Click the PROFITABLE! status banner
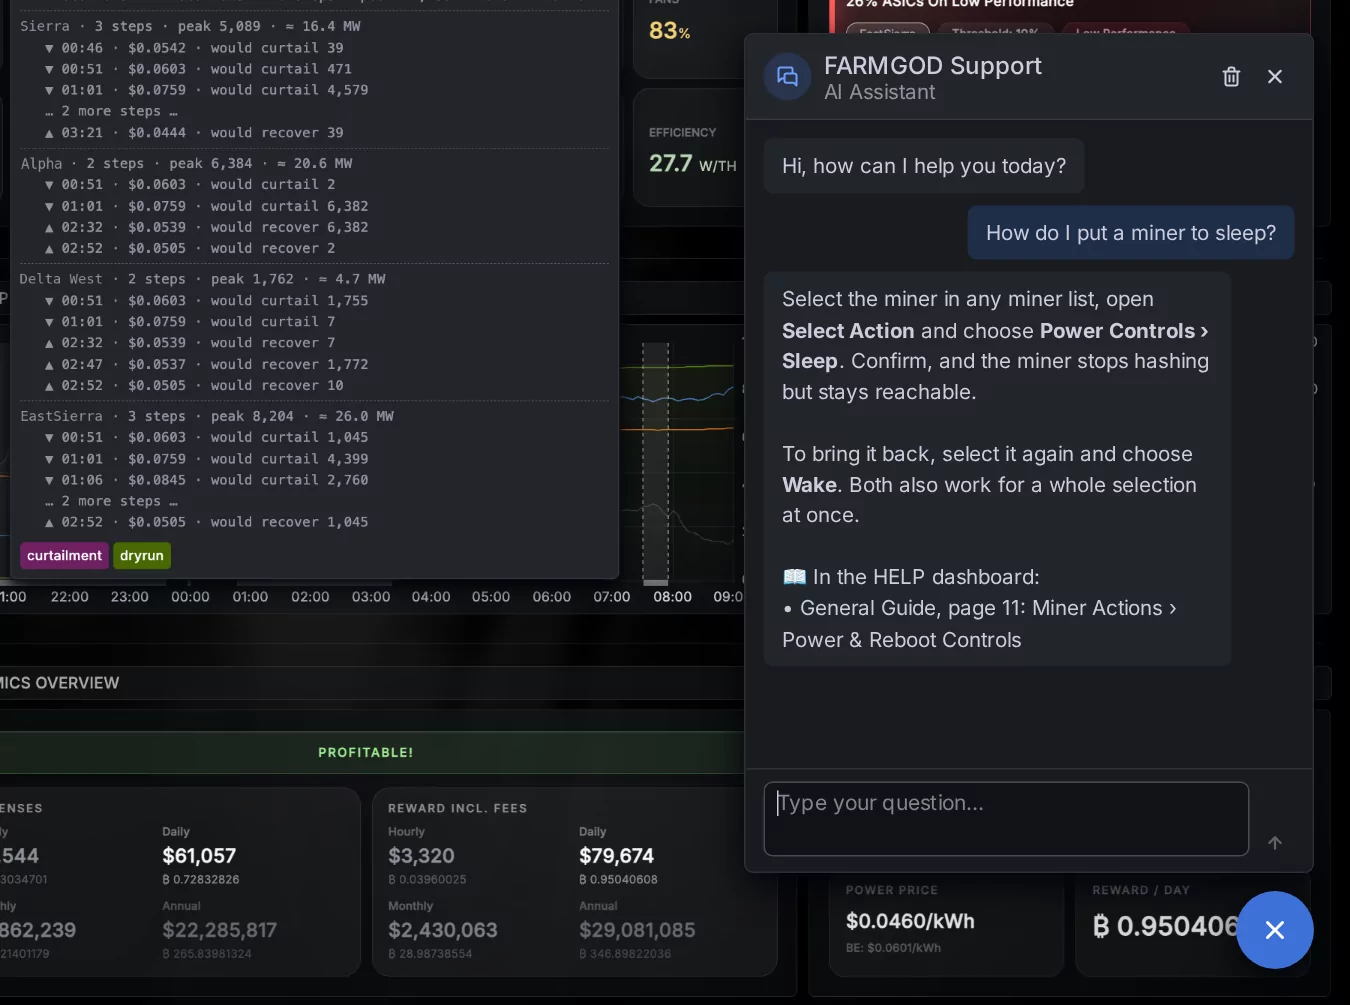The height and width of the screenshot is (1005, 1350). click(x=366, y=752)
